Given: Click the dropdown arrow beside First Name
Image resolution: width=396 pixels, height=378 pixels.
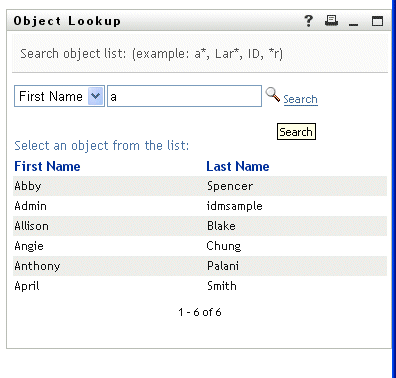Looking at the screenshot, I should 96,96.
